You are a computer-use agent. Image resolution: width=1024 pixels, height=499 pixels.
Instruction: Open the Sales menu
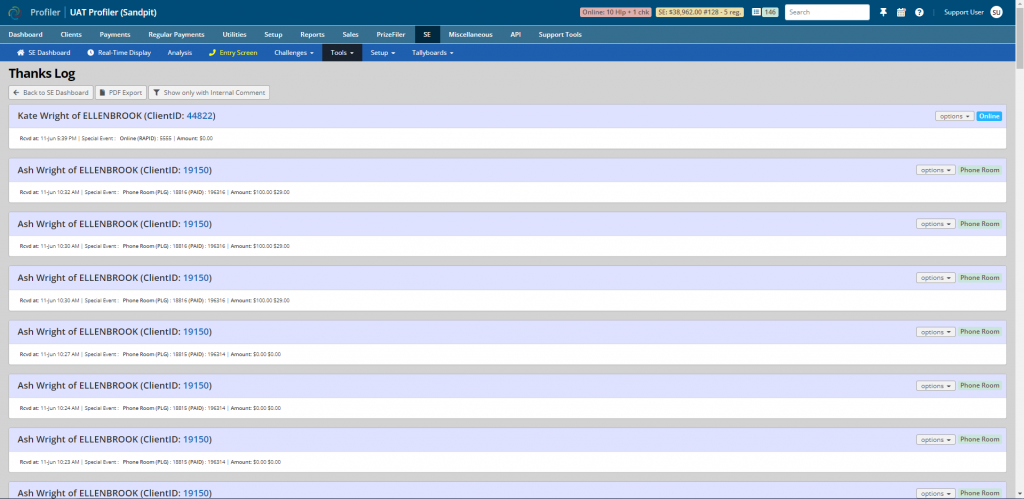tap(351, 35)
